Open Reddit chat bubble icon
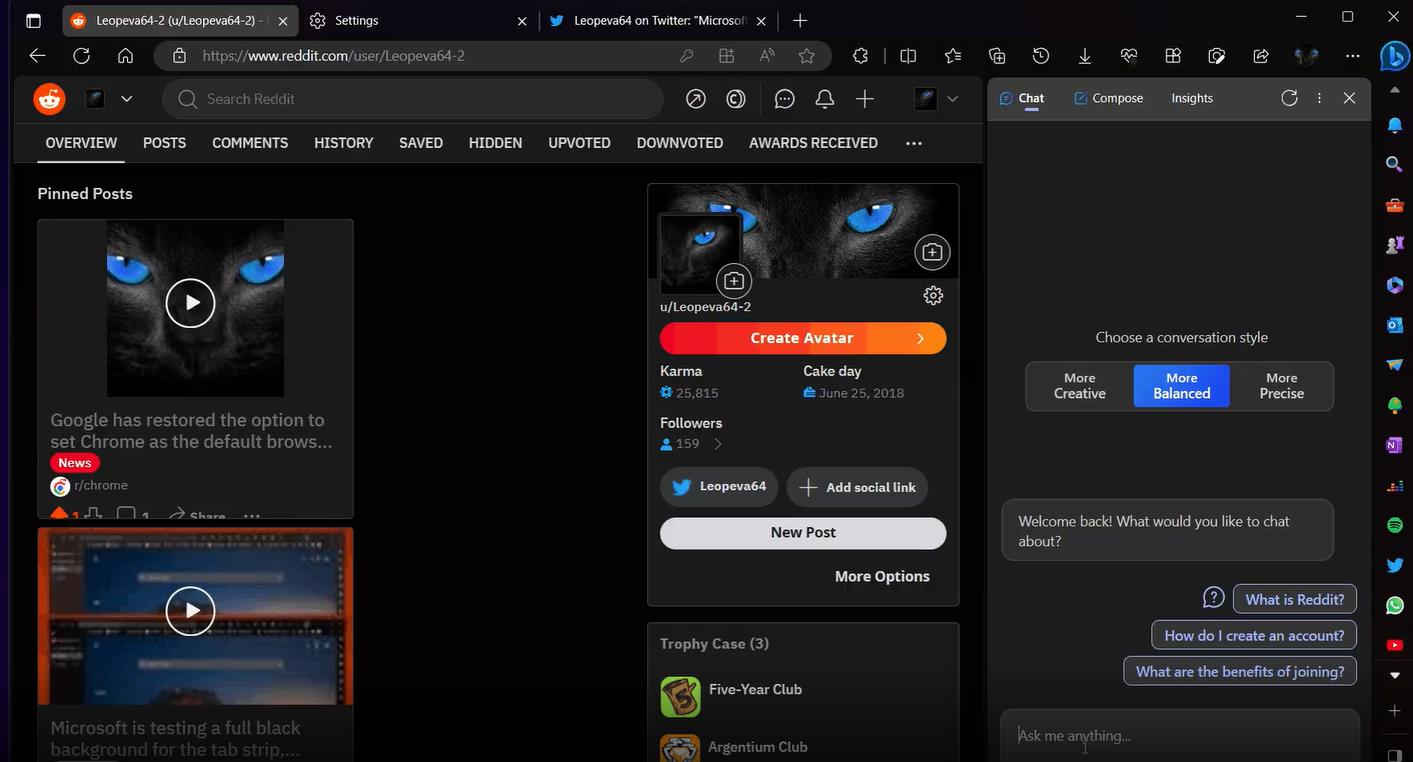The height and width of the screenshot is (762, 1413). [785, 99]
